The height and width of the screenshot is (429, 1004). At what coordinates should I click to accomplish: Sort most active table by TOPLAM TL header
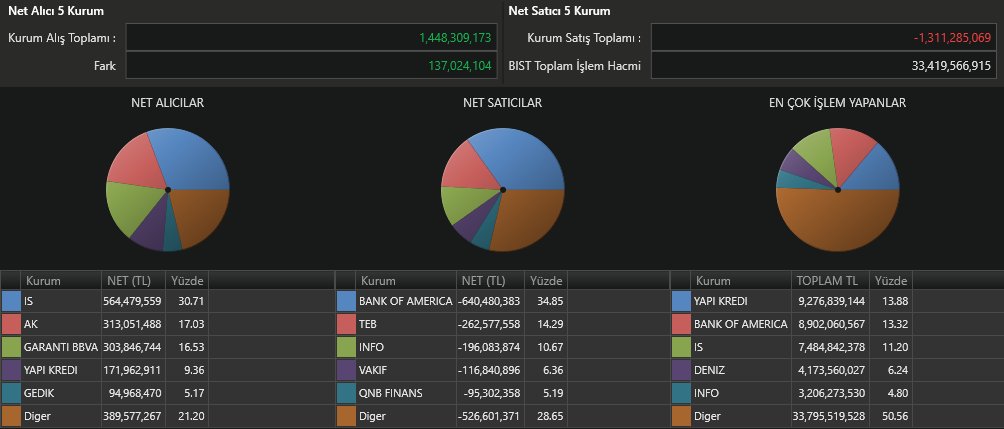pyautogui.click(x=831, y=280)
